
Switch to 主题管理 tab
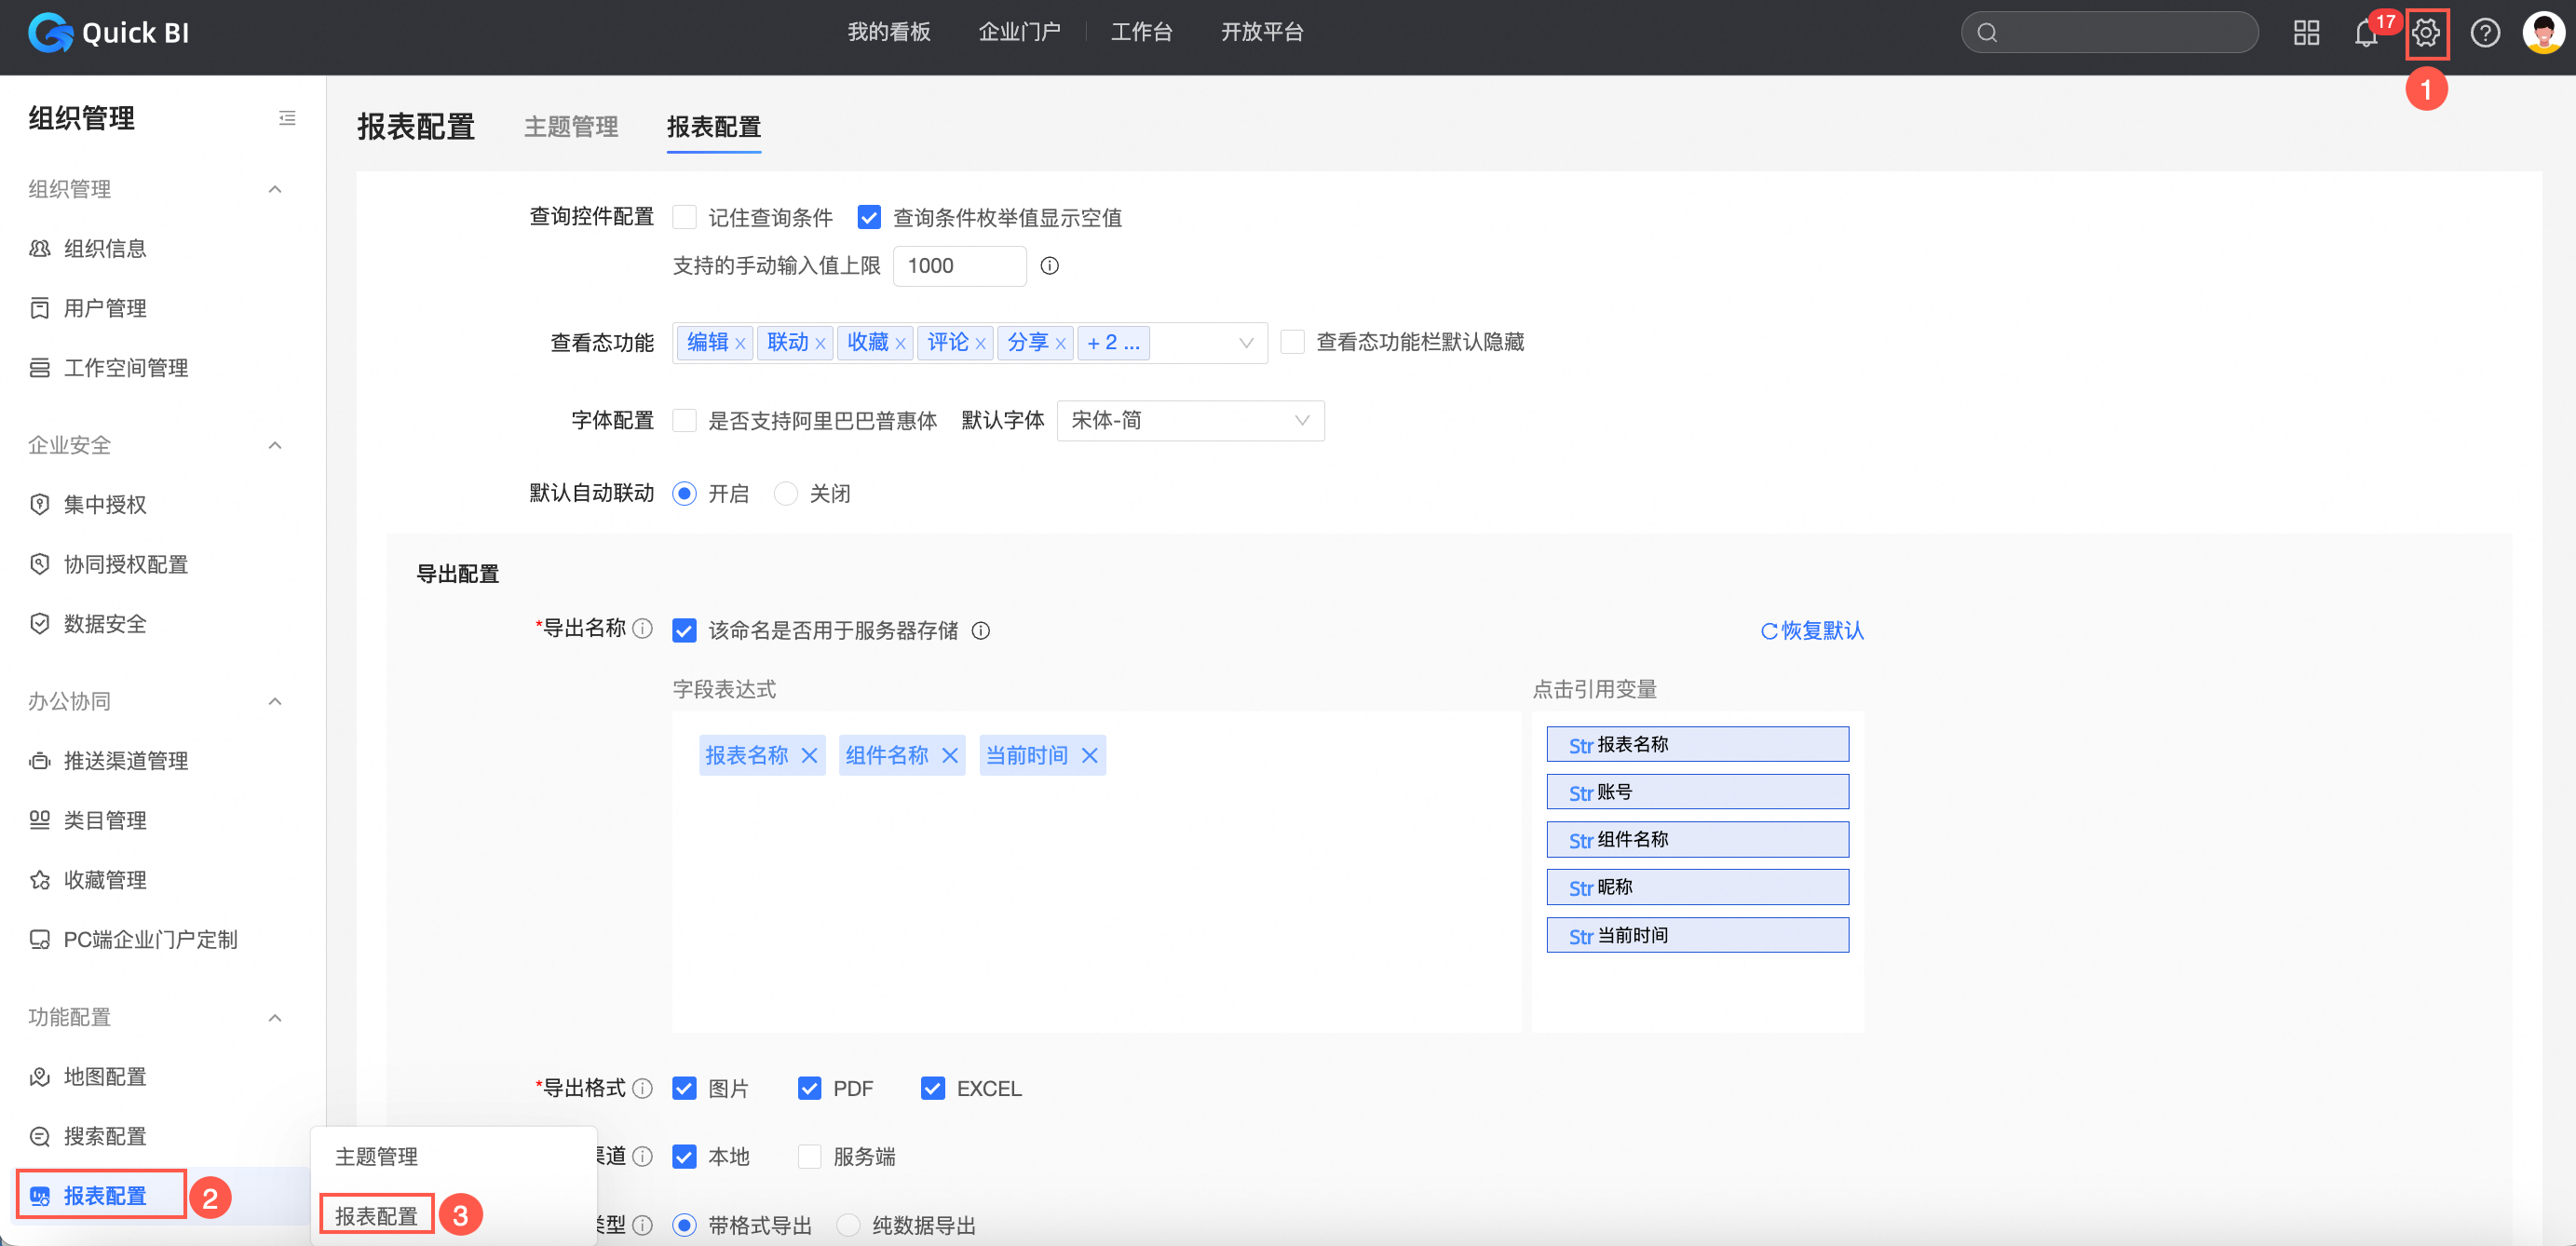(571, 127)
